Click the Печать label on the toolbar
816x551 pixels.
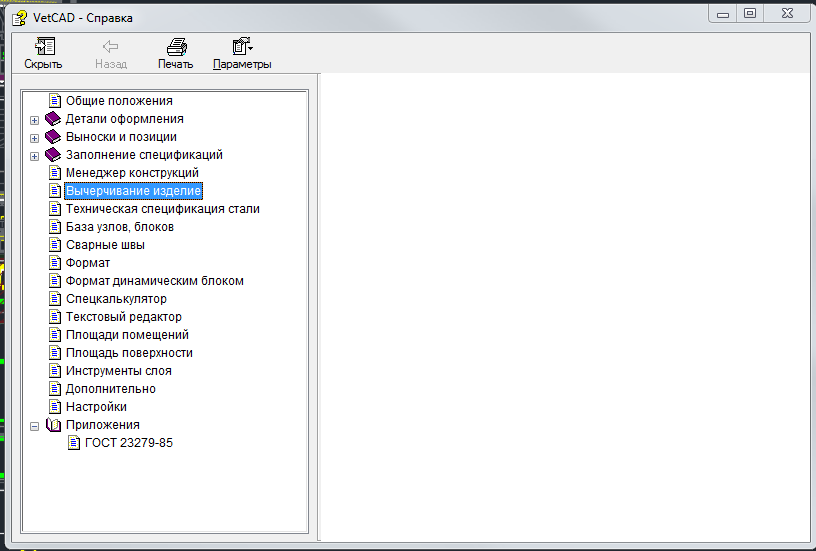175,64
